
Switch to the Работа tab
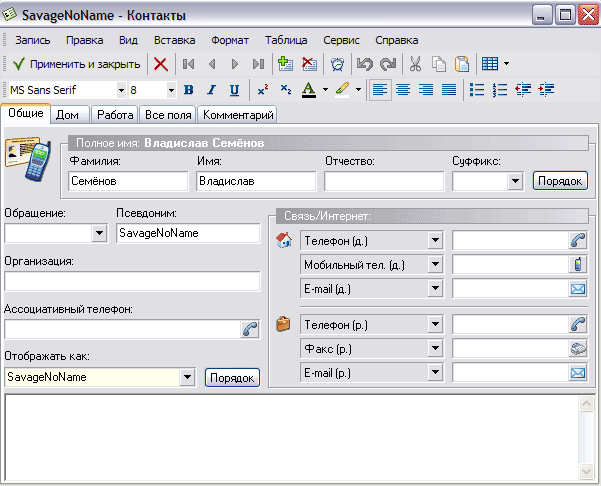pos(116,116)
